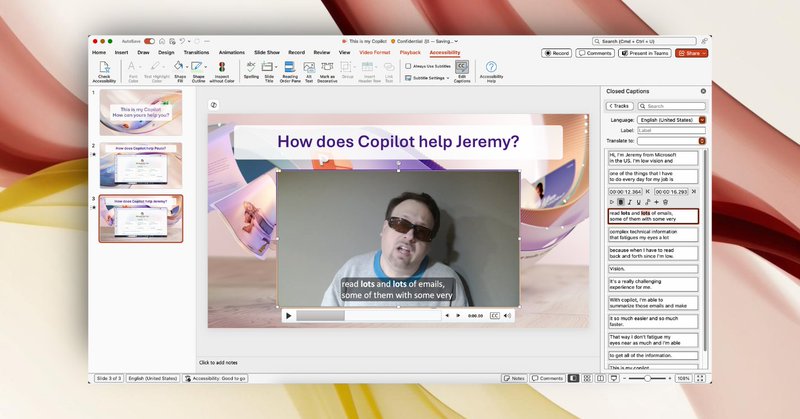This screenshot has width=800, height=419.
Task: Apply bold in caption editor toolbar
Action: tap(620, 202)
